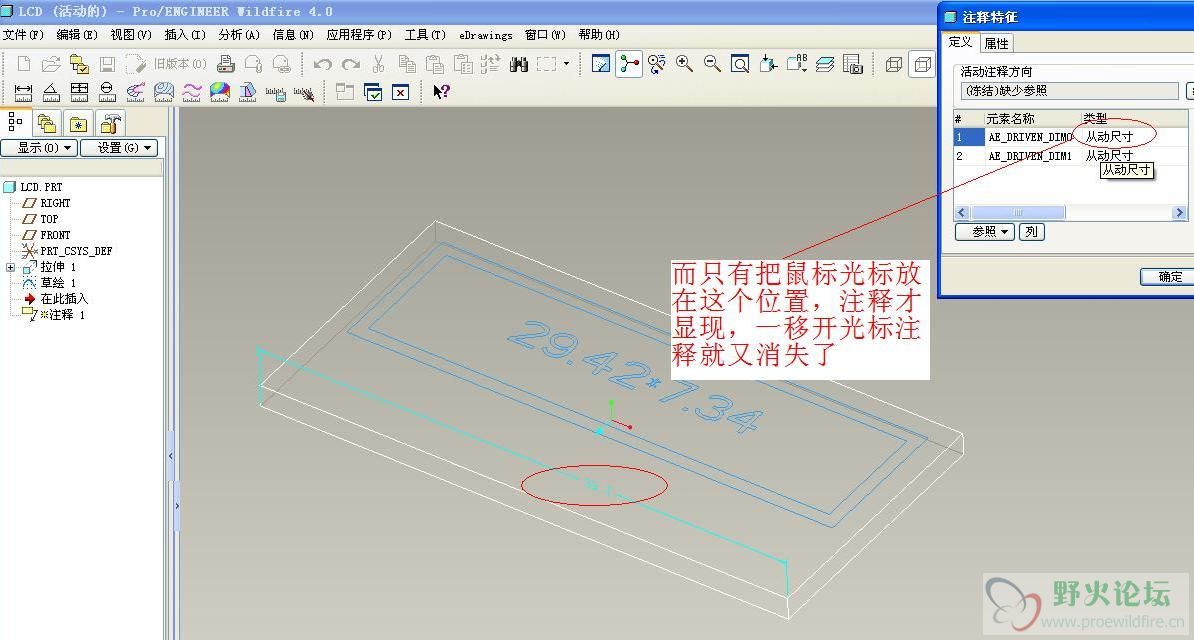Open the 文件(F) menu
This screenshot has height=640, width=1194.
pyautogui.click(x=23, y=35)
